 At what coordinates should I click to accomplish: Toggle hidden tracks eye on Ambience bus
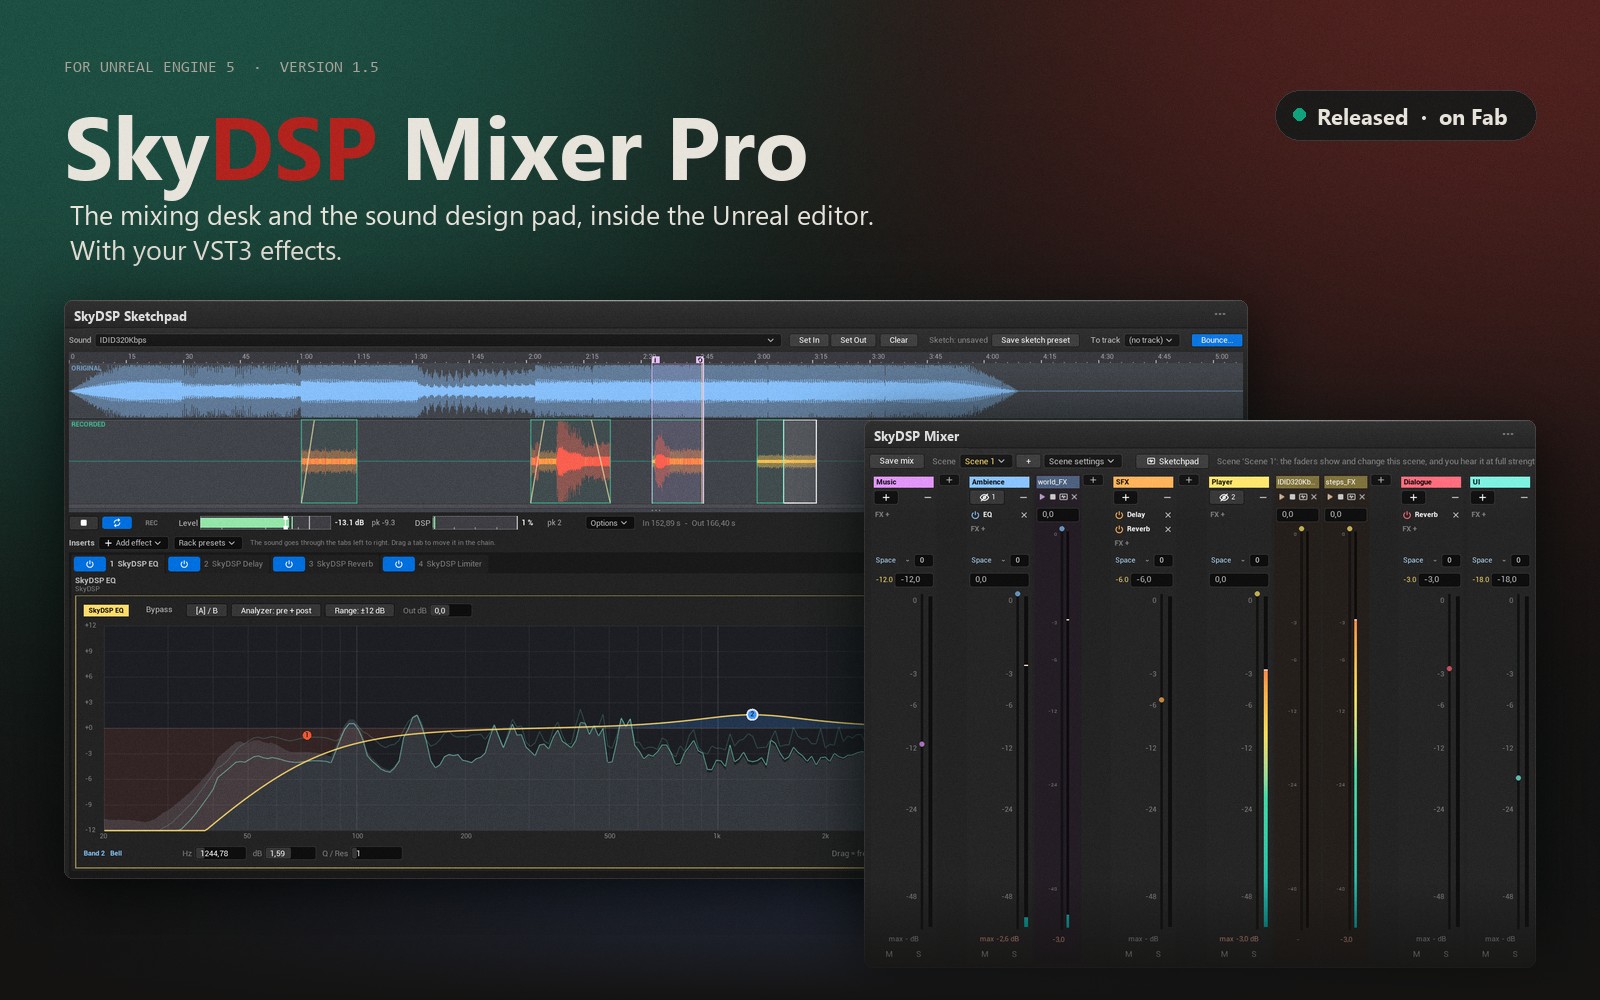click(988, 497)
